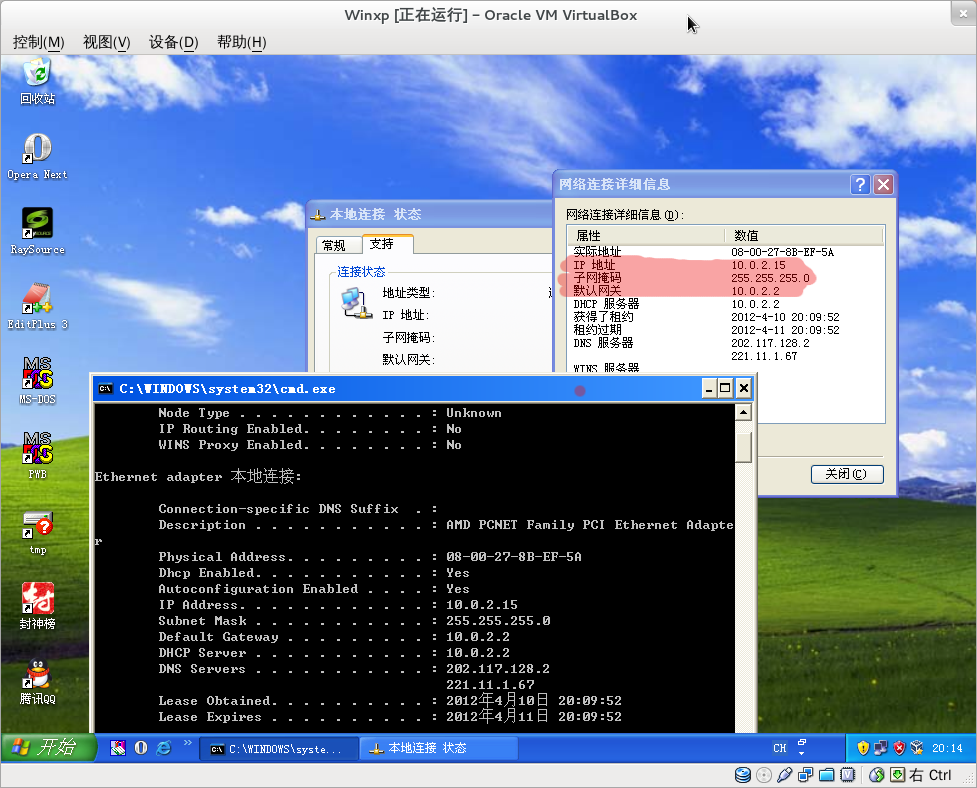Activate the 本地连接 状态 taskbar button
The height and width of the screenshot is (788, 977).
tap(439, 749)
